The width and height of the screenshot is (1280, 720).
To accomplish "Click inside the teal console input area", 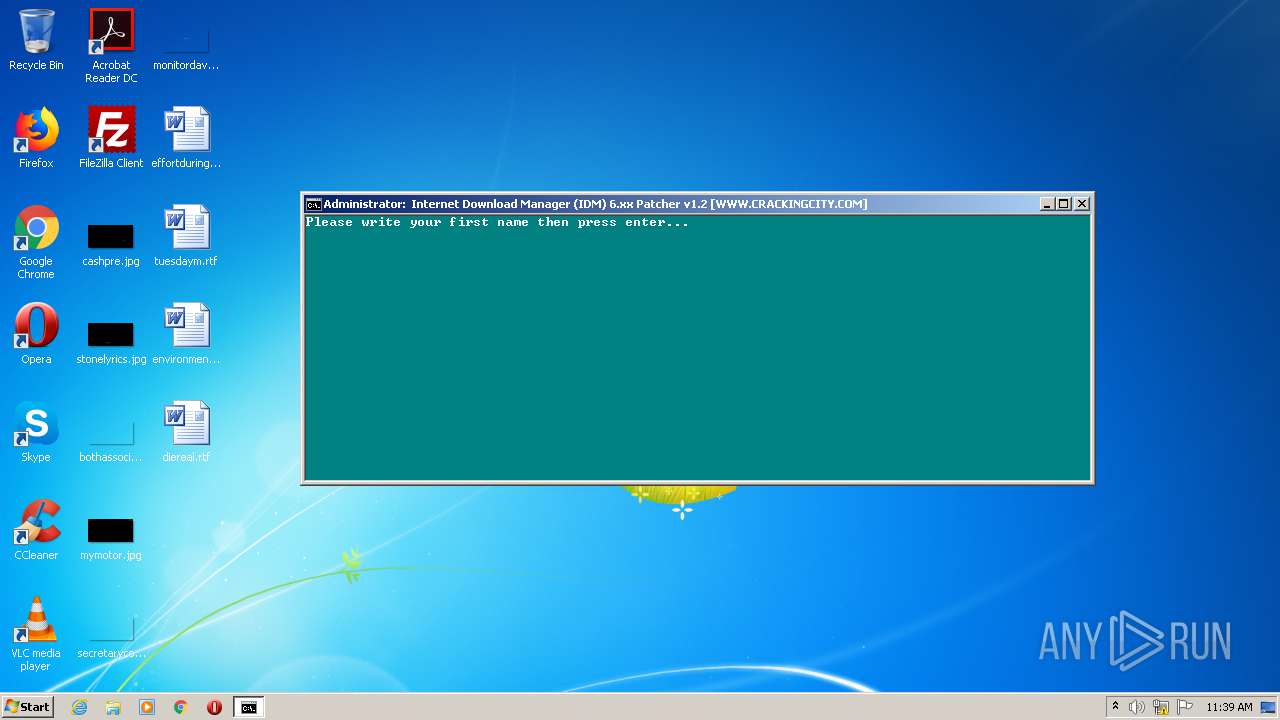I will [x=697, y=350].
